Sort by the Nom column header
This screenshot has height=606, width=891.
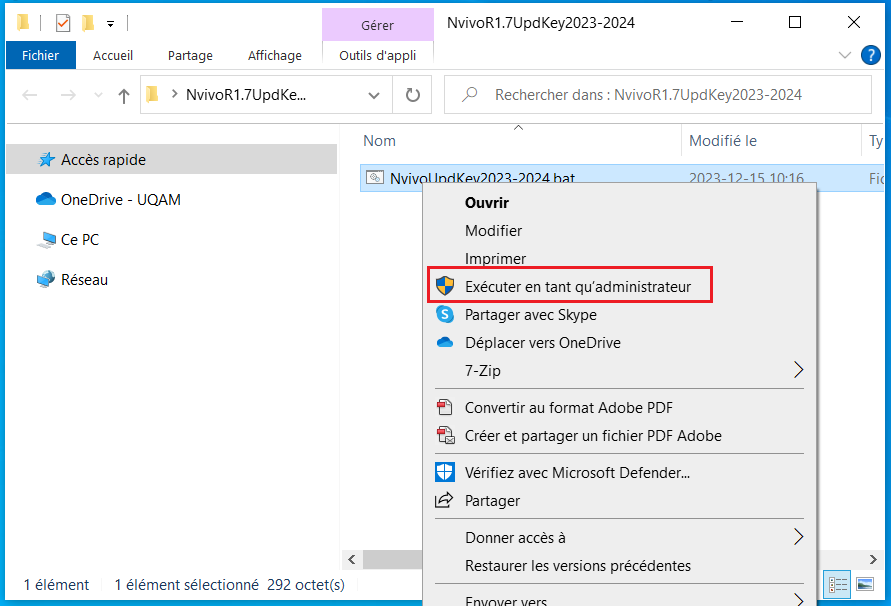click(x=380, y=141)
